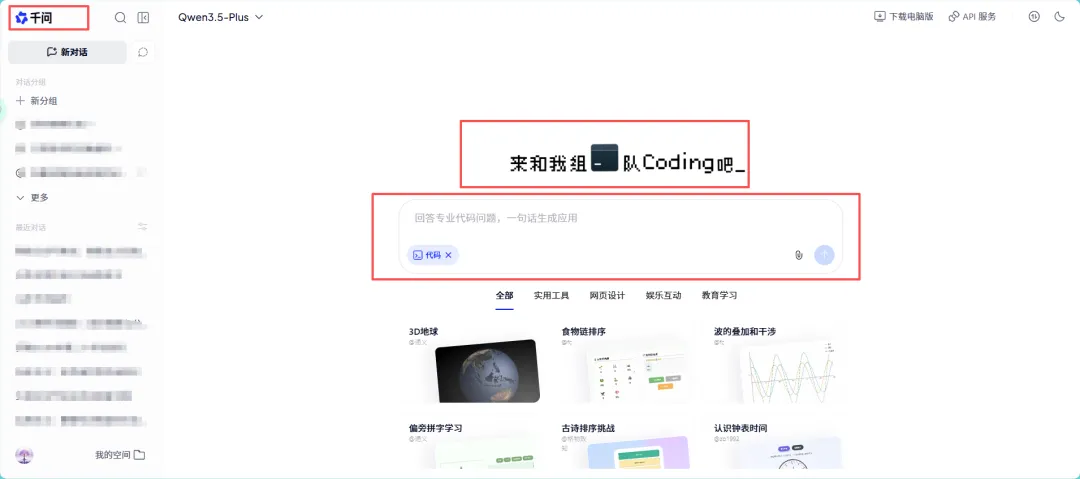The image size is (1080, 479).
Task: Toggle dark mode with the moon icon
Action: click(x=1059, y=17)
